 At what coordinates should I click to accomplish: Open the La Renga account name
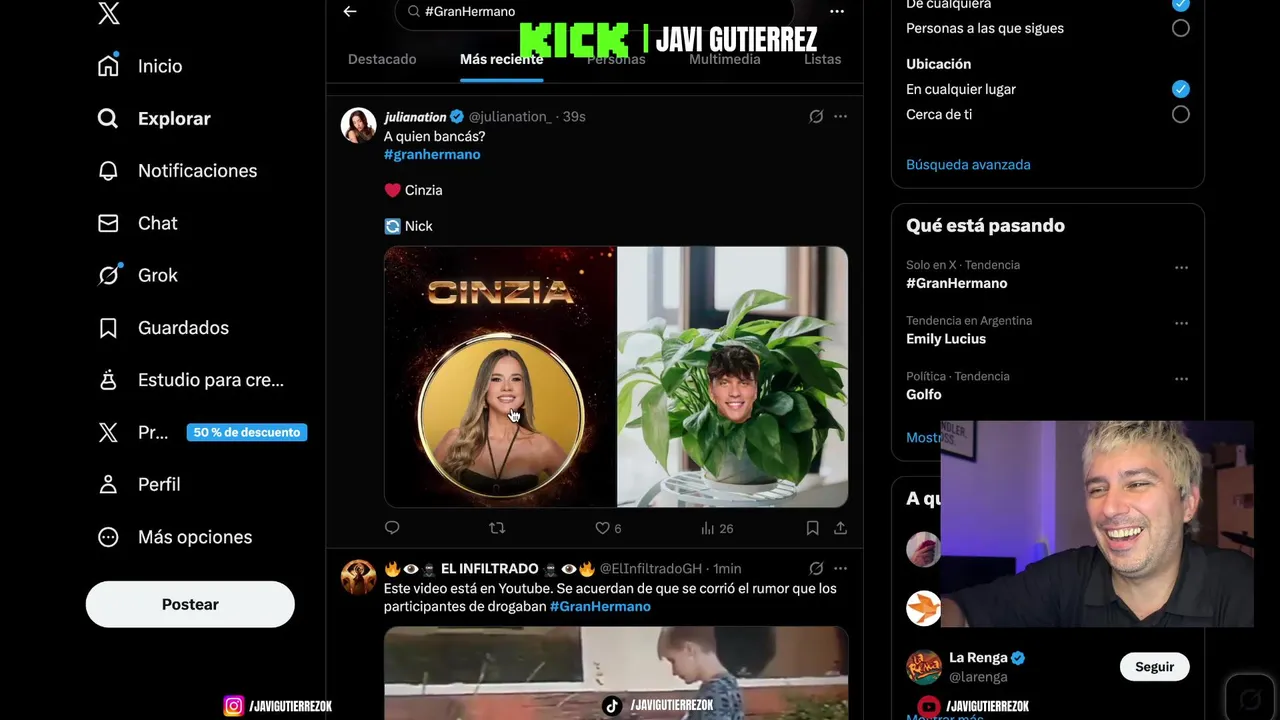click(978, 657)
